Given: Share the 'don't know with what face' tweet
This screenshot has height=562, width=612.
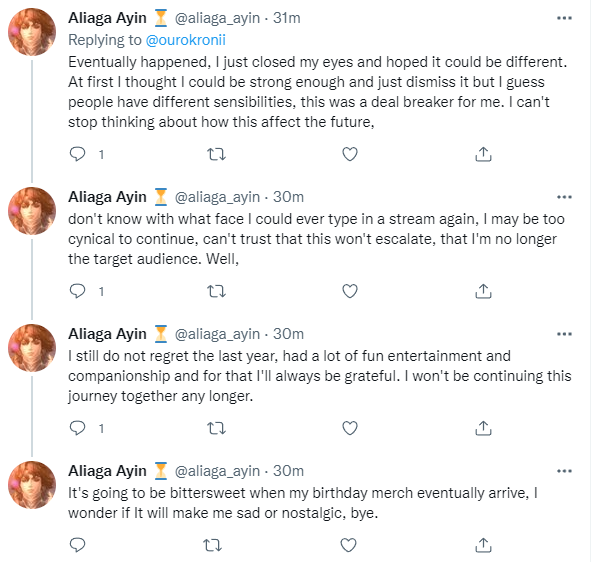Looking at the screenshot, I should click(483, 291).
